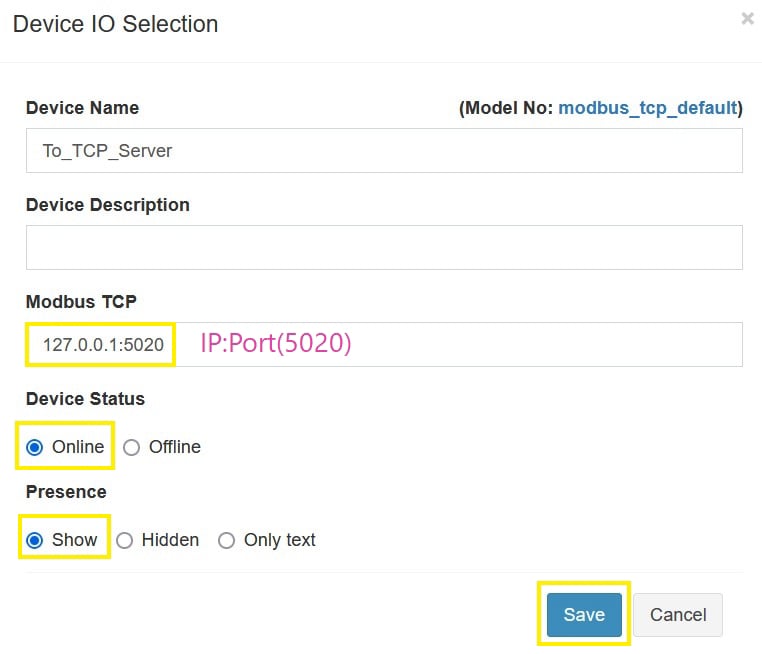762x654 pixels.
Task: Click the pink IP:Port(5020) annotation text
Action: coord(276,344)
